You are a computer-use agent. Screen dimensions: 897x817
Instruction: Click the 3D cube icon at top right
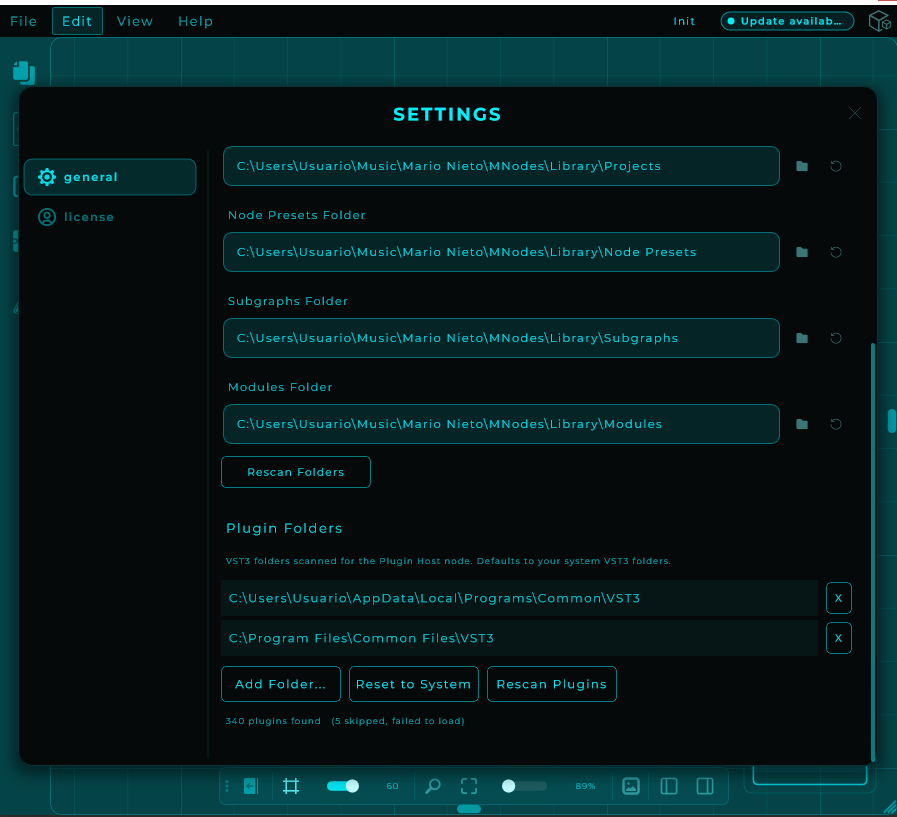click(880, 22)
